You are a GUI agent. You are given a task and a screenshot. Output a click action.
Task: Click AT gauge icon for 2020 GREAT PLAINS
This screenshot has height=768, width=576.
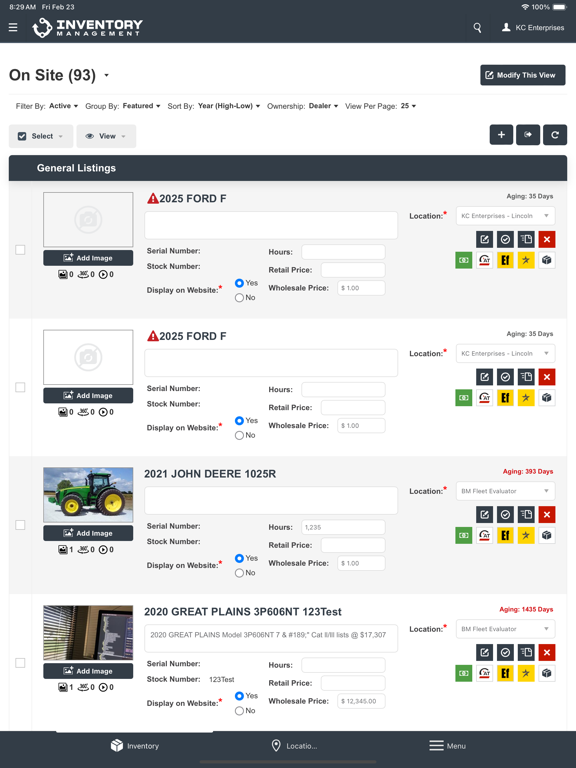tap(484, 673)
